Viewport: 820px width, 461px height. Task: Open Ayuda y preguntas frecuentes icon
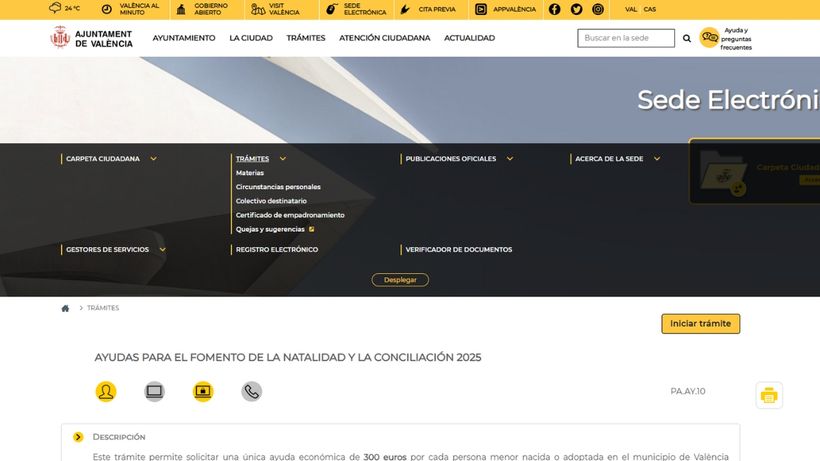click(x=710, y=38)
